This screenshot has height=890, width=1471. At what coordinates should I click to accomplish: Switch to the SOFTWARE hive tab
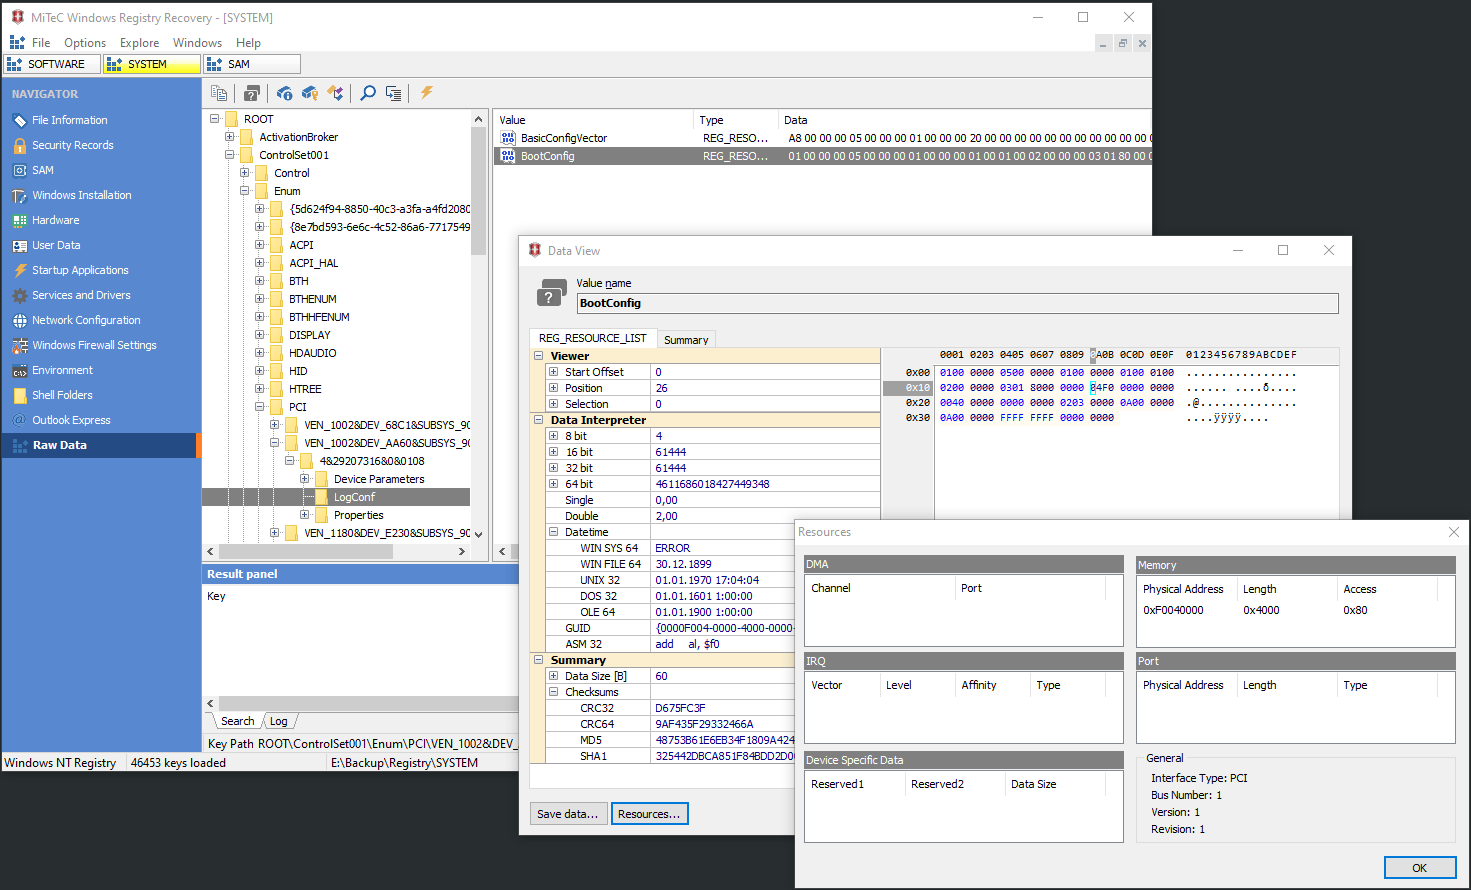[x=52, y=64]
